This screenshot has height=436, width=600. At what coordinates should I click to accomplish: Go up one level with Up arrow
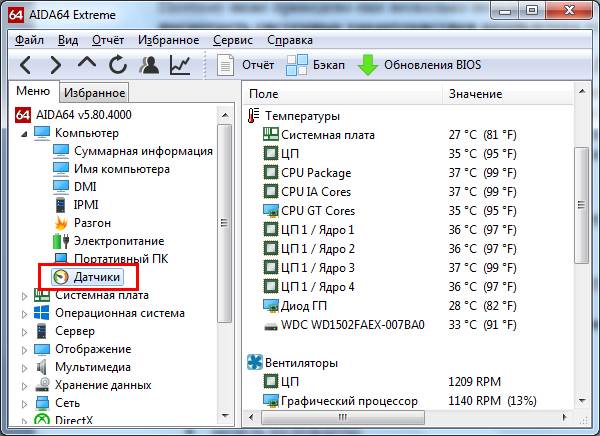pyautogui.click(x=87, y=65)
